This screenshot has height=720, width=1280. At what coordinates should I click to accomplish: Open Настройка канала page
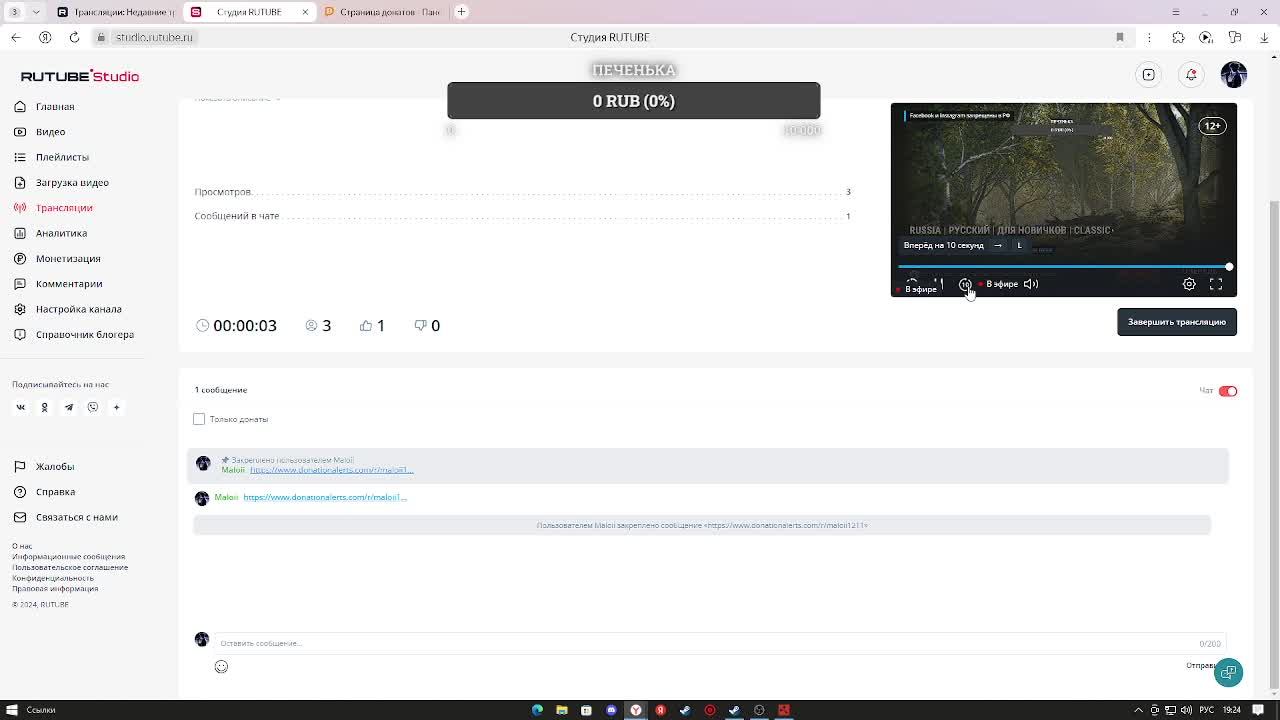pos(67,309)
